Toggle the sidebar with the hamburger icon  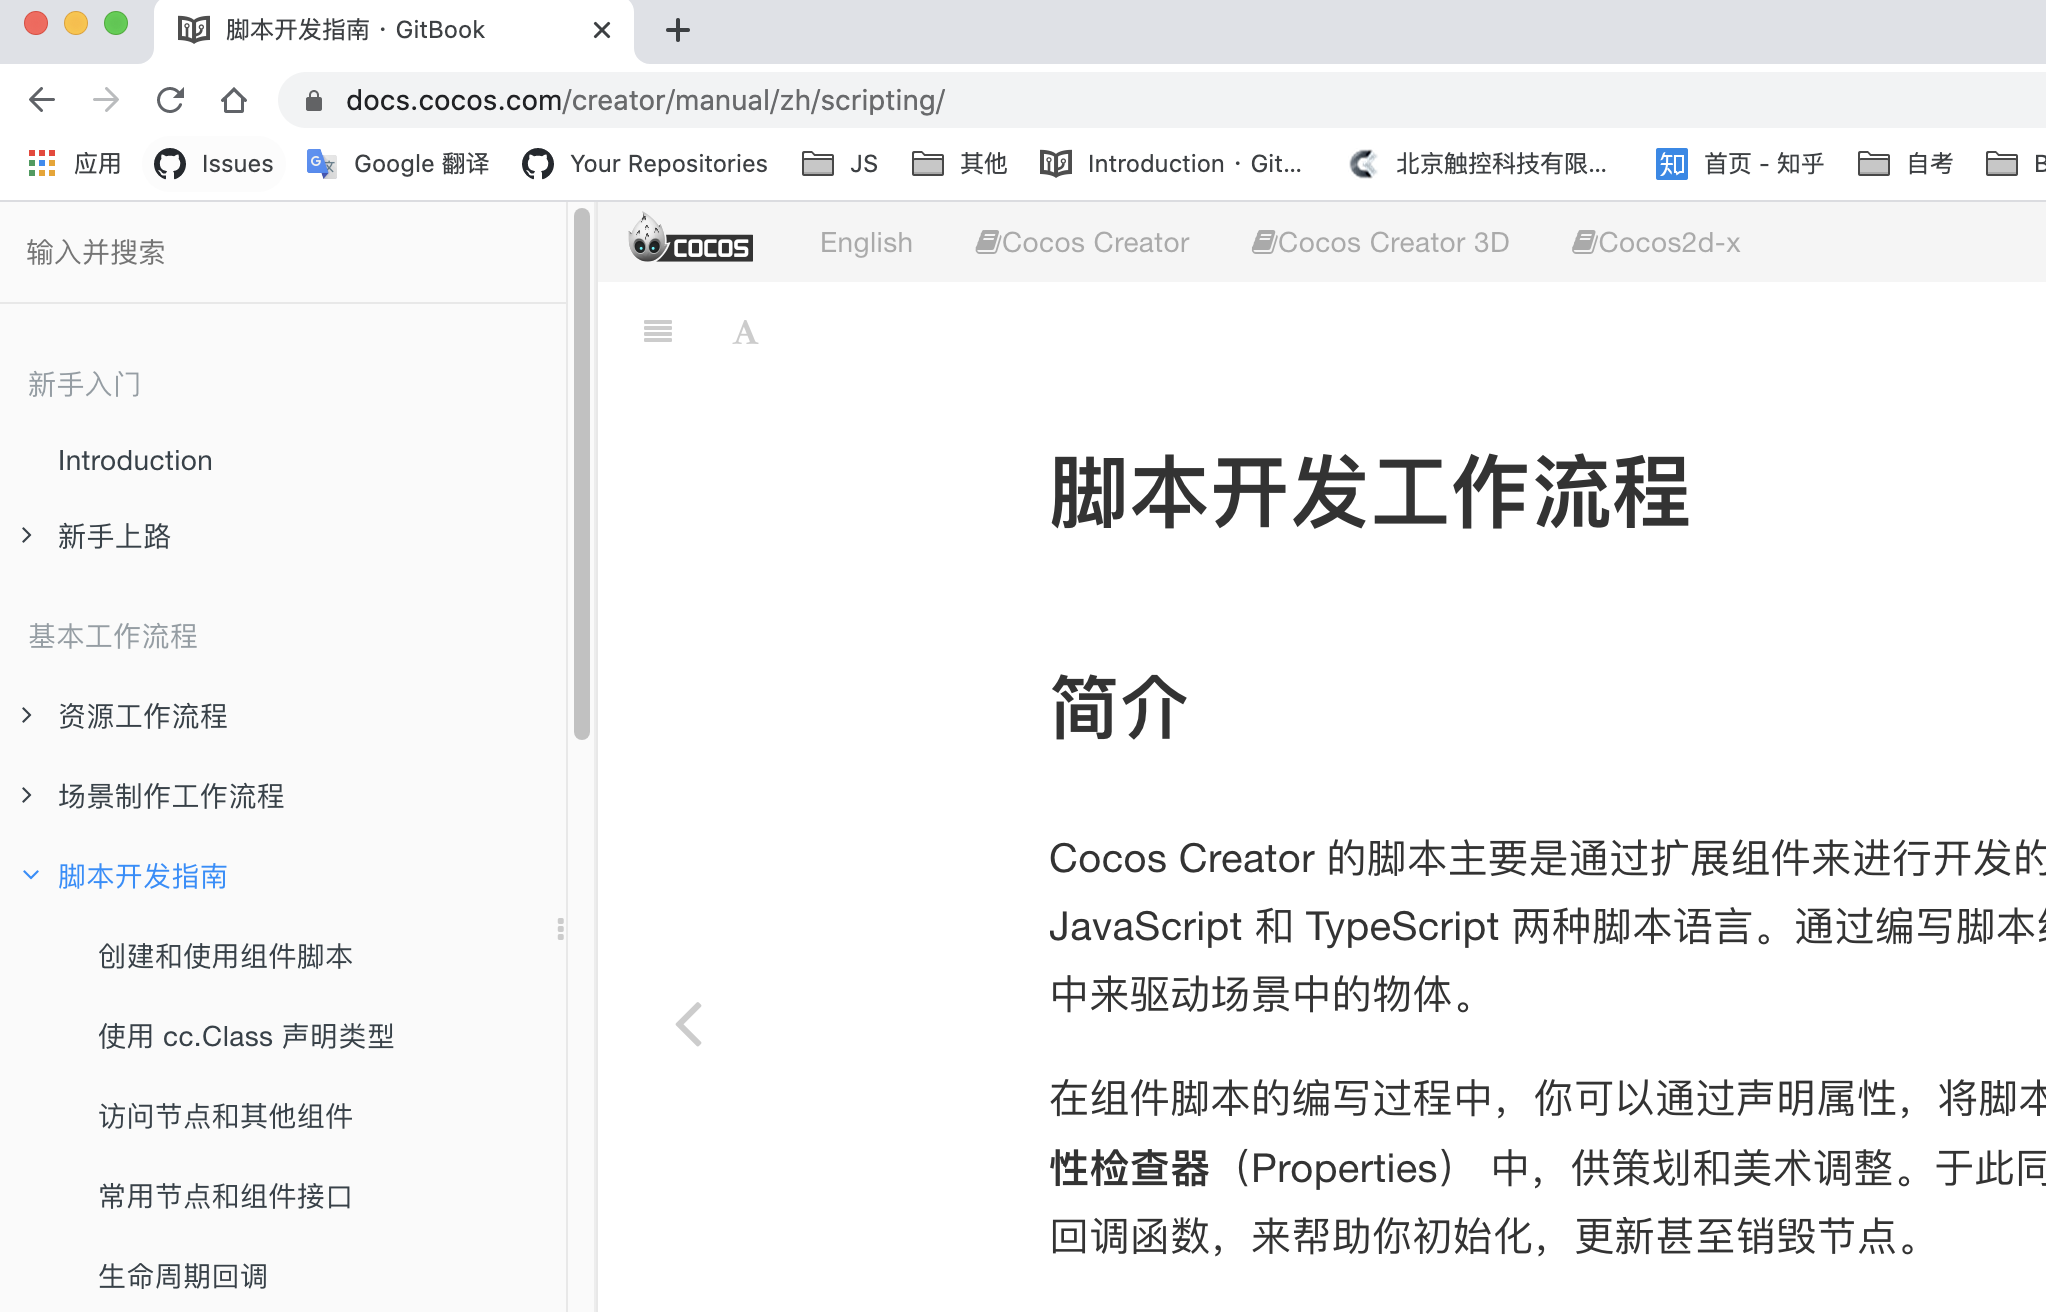tap(657, 331)
